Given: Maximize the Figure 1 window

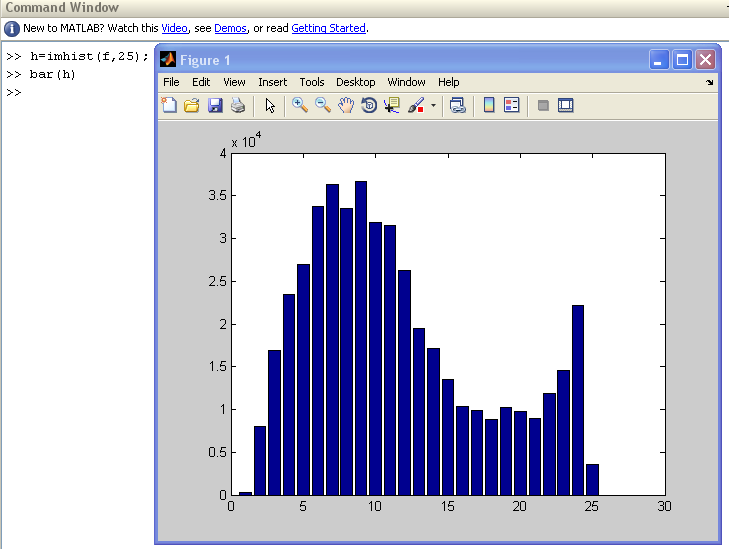Looking at the screenshot, I should click(x=682, y=60).
